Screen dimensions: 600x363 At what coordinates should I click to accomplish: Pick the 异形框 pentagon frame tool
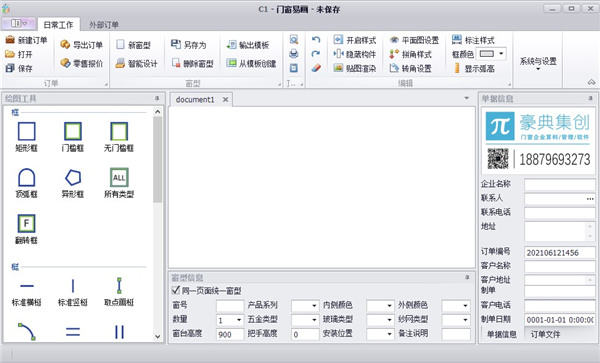(73, 183)
